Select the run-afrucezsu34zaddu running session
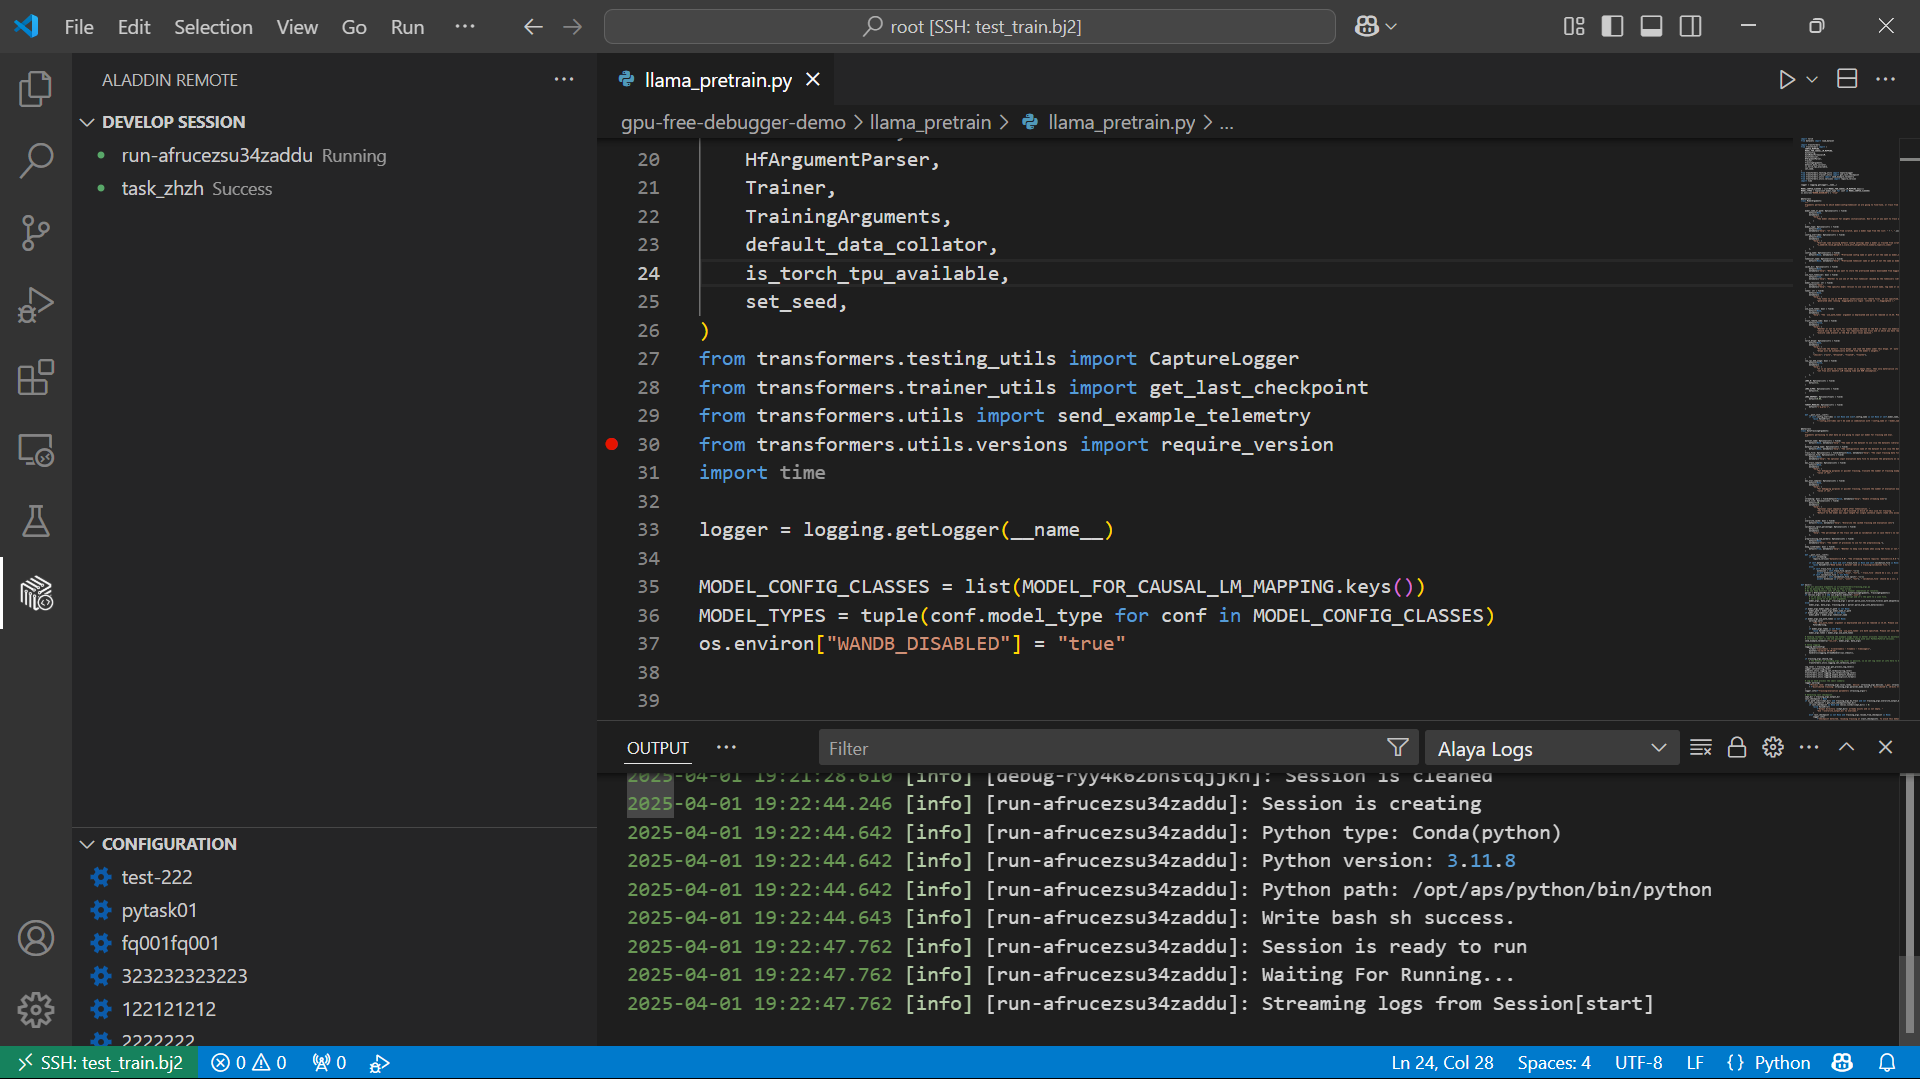Viewport: 1920px width, 1079px height. pyautogui.click(x=217, y=156)
